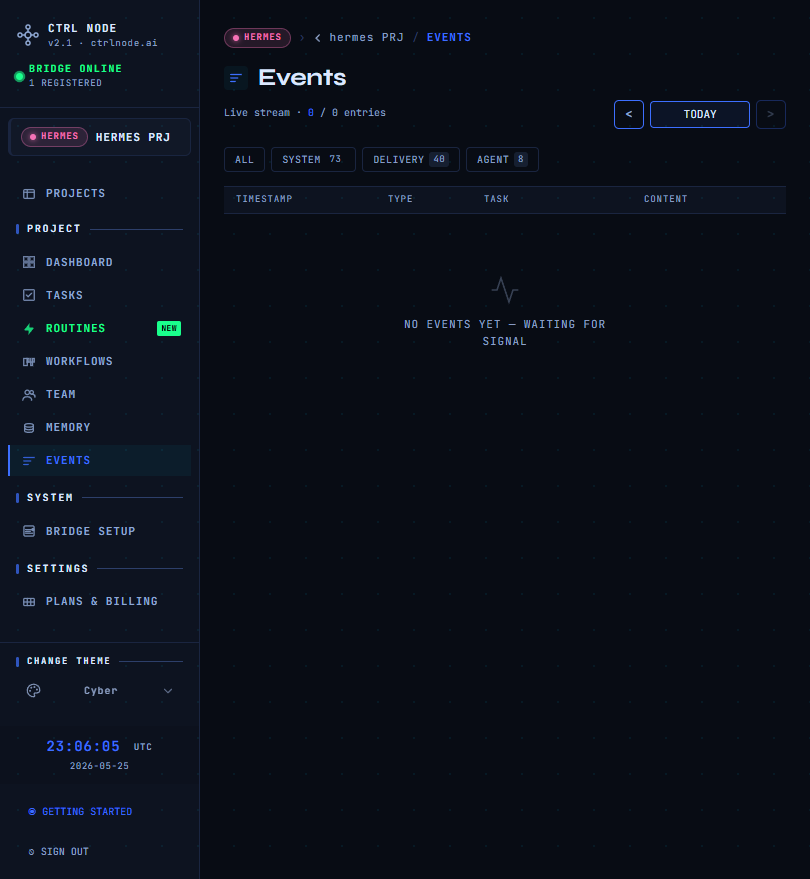Click the Events list icon in sidebar
810x879 pixels.
[x=29, y=461]
